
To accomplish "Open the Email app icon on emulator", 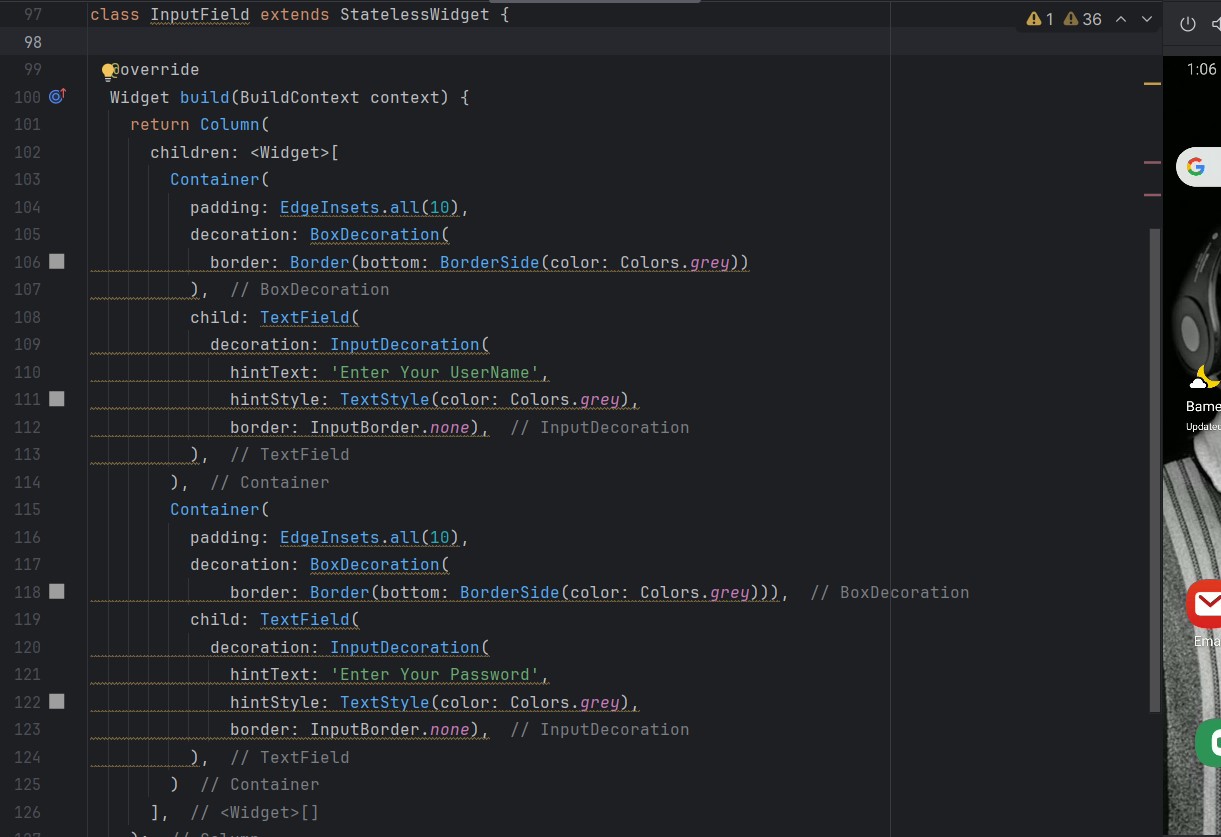I will [x=1205, y=605].
